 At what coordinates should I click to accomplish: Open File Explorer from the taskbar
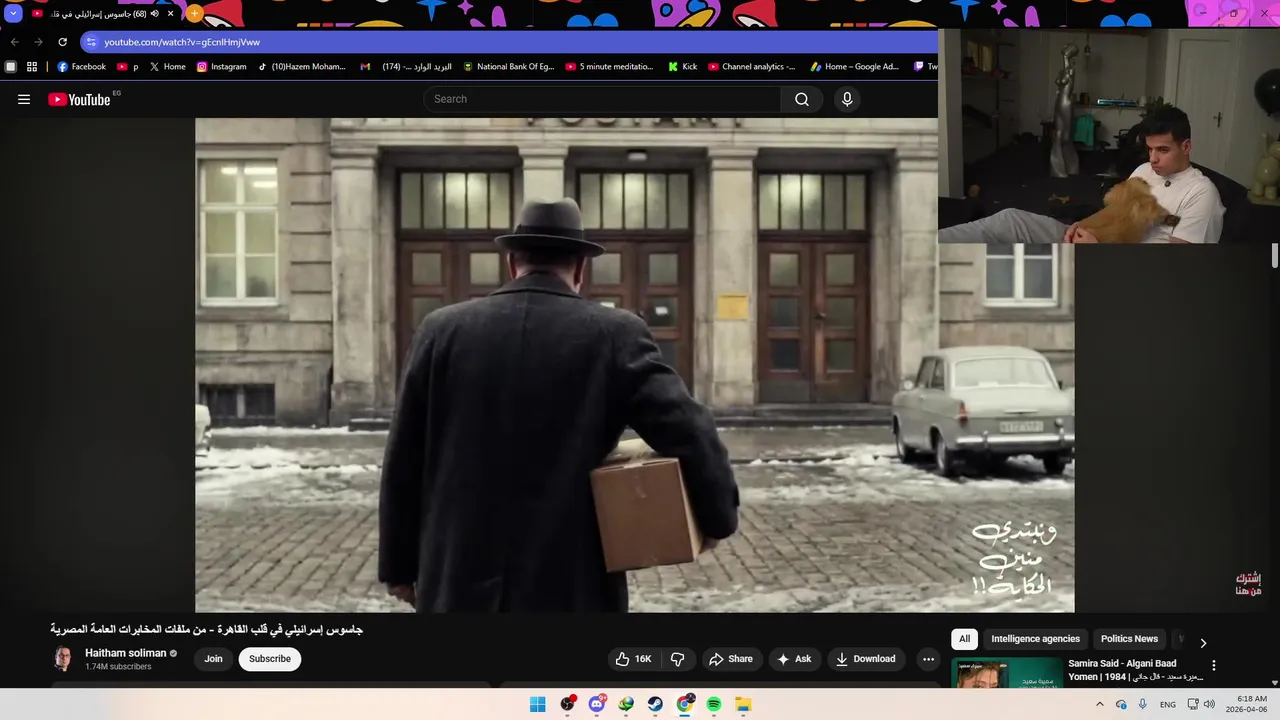tap(743, 704)
